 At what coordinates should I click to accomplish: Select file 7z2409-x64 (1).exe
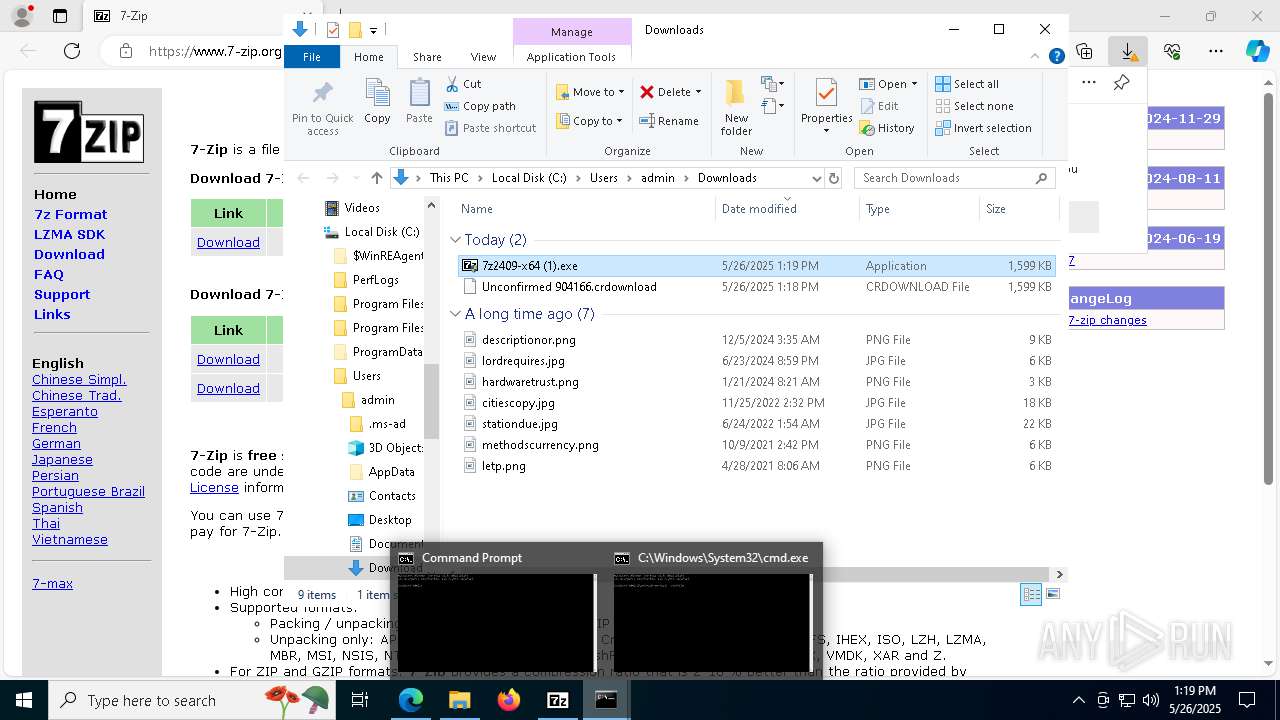[x=756, y=266]
